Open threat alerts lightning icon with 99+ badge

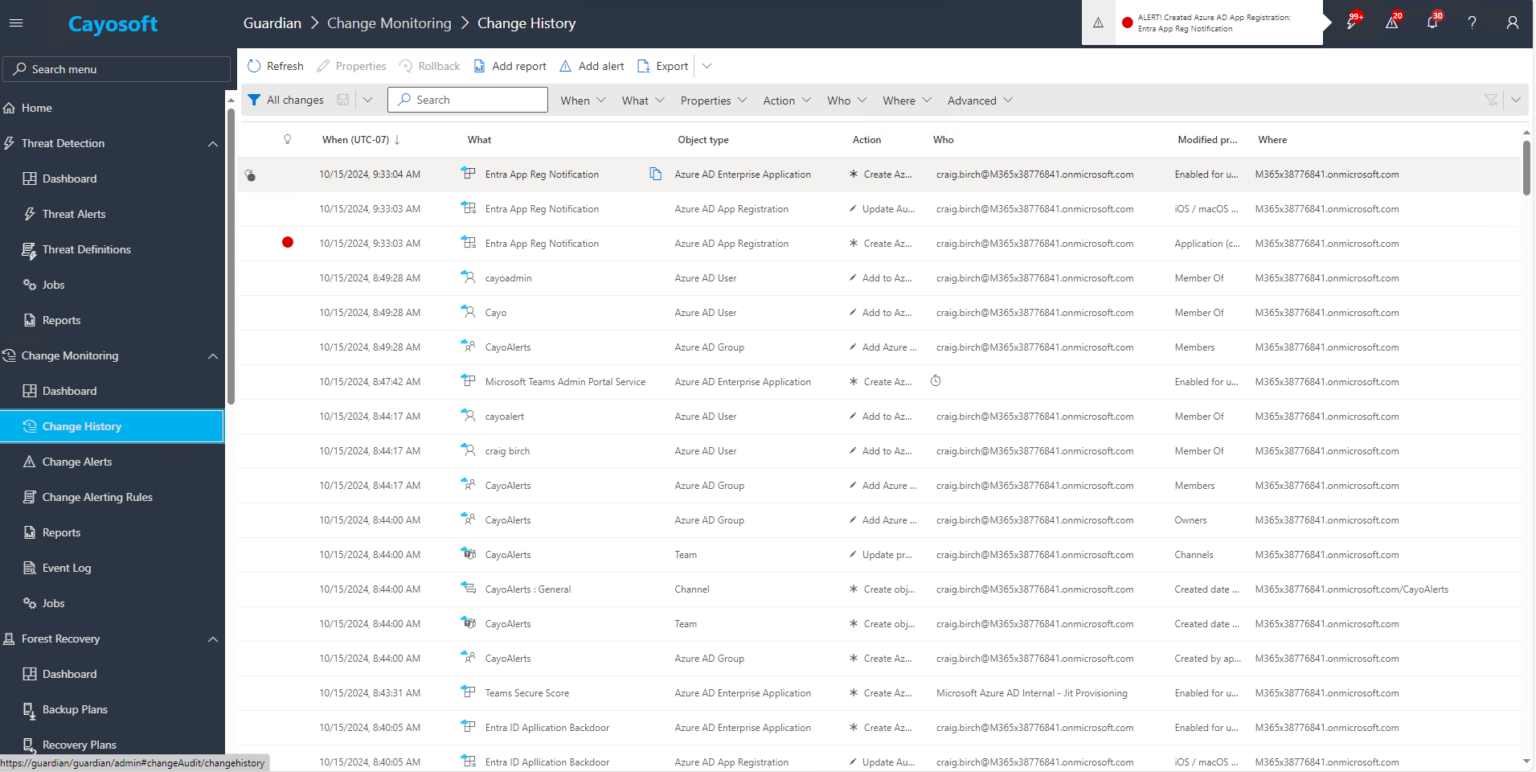click(x=1352, y=22)
